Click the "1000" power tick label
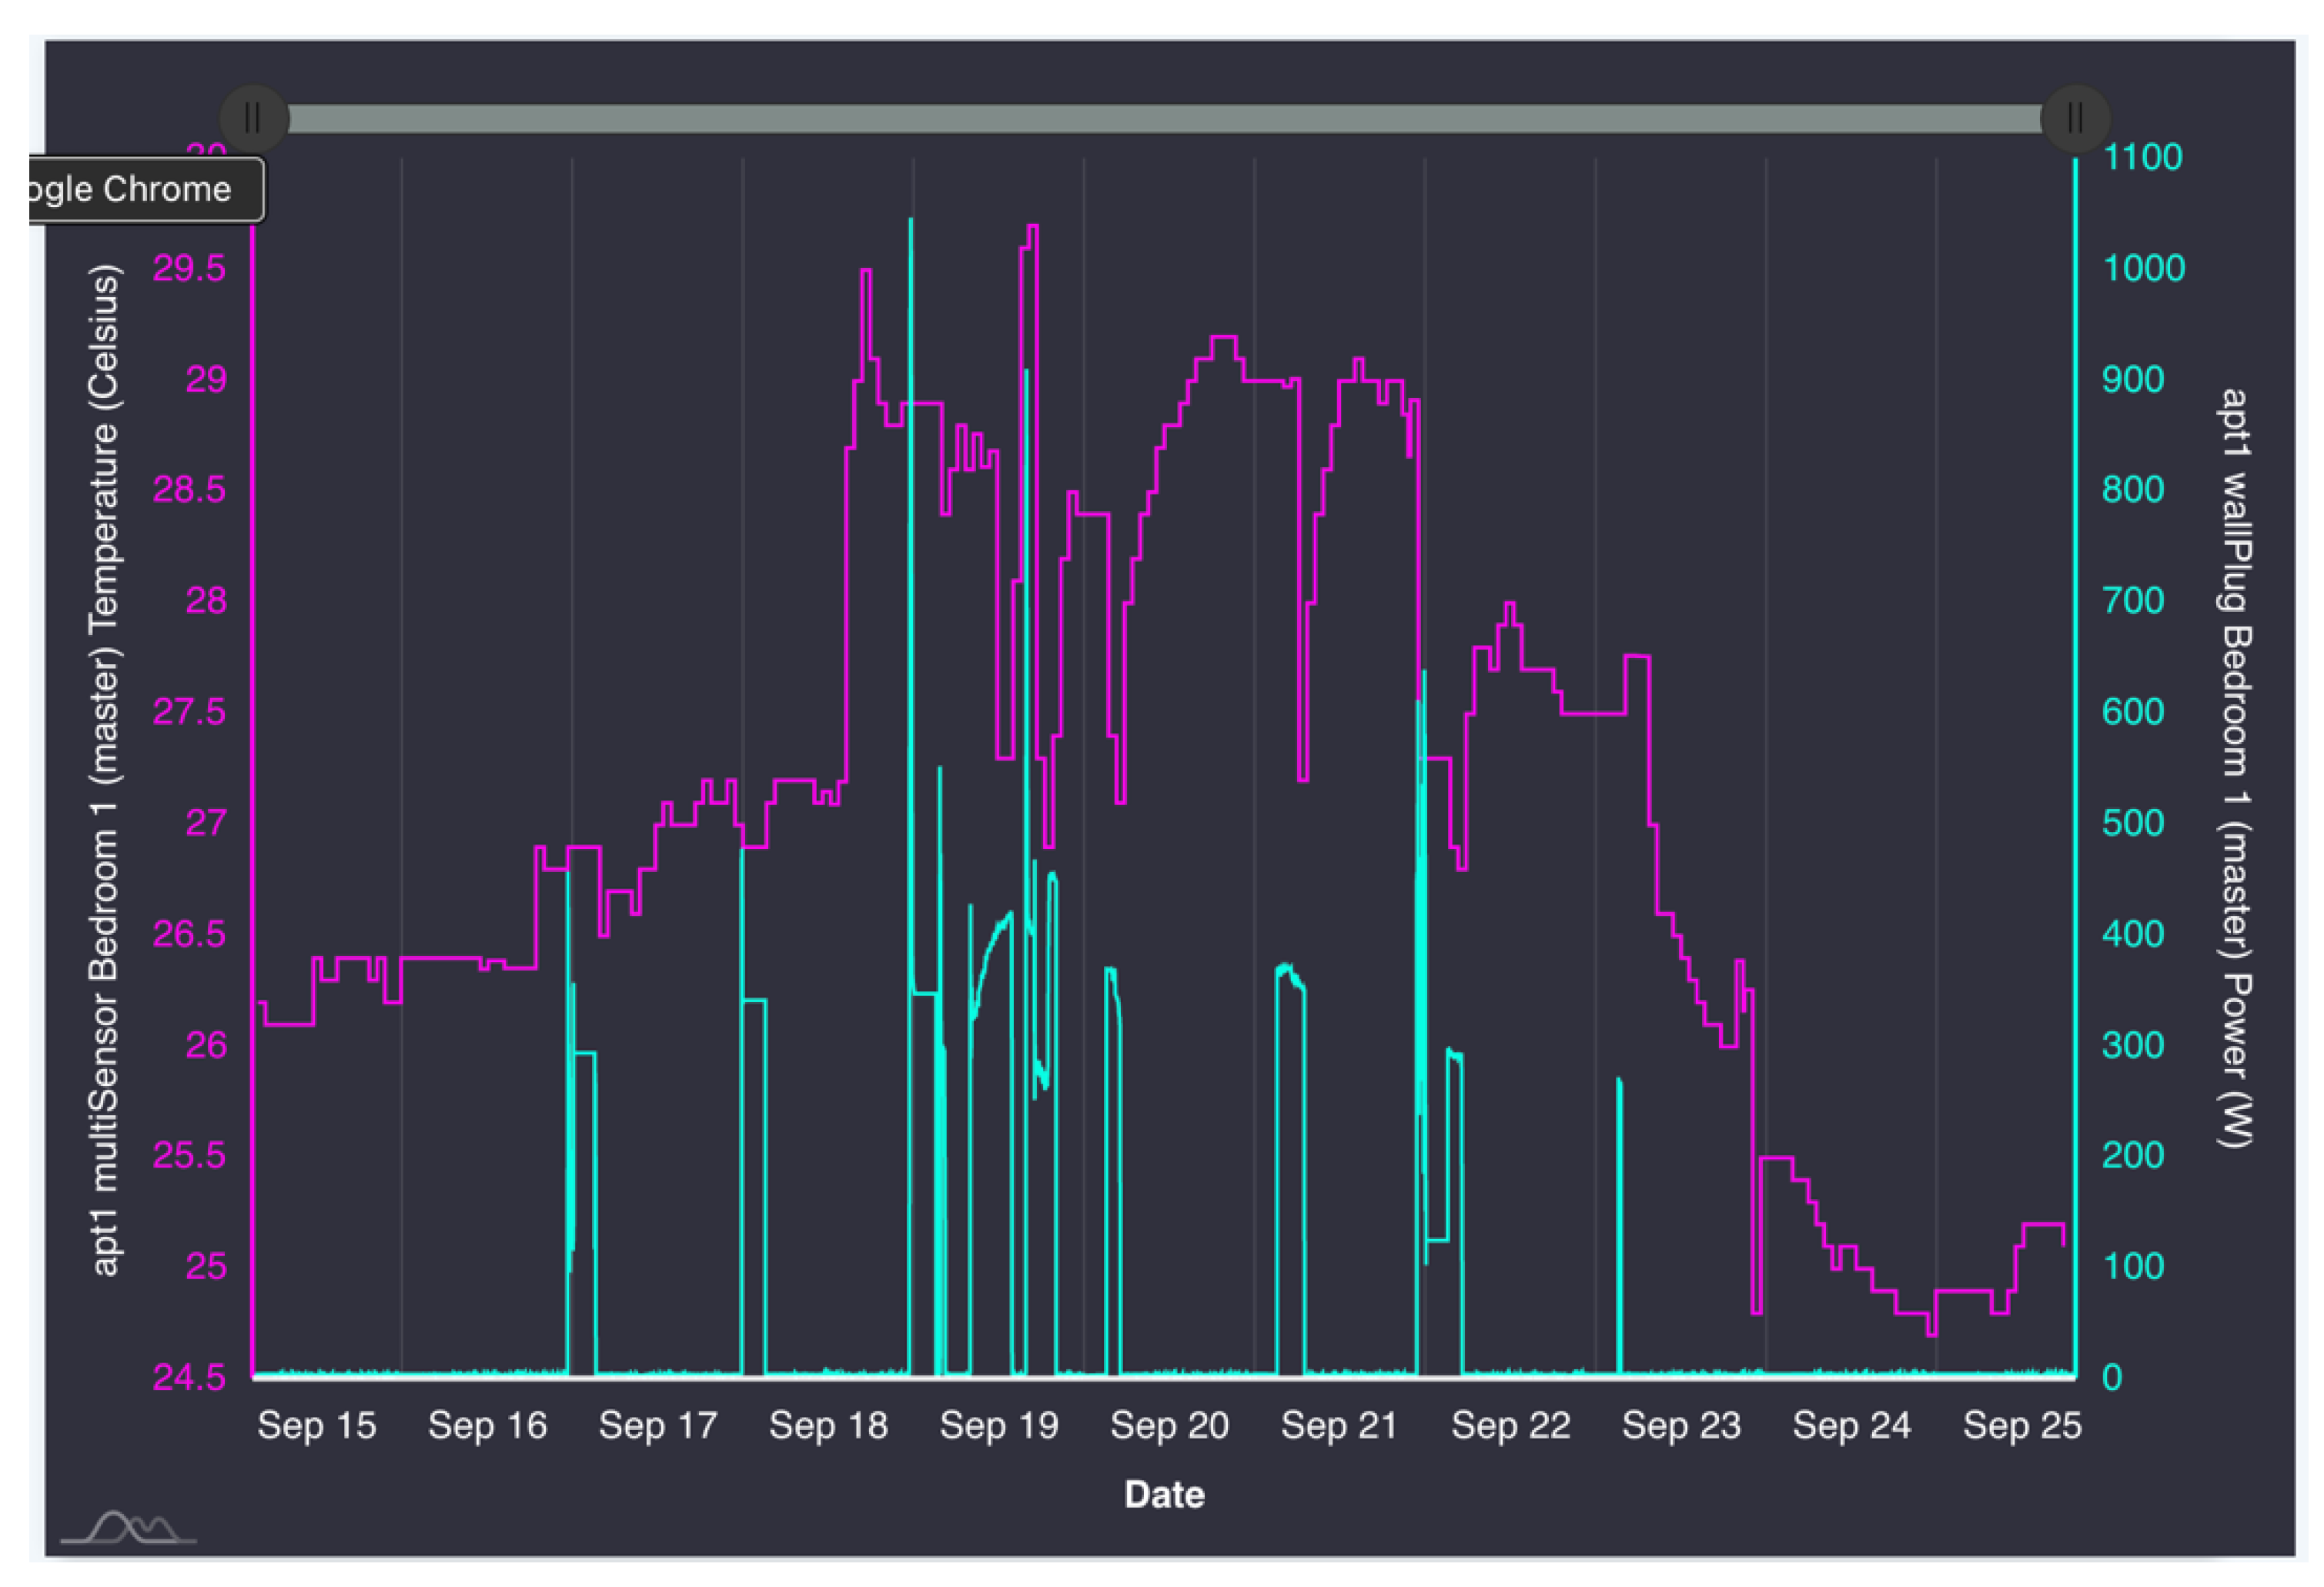Viewport: 2324px width, 1587px height. 2144,268
